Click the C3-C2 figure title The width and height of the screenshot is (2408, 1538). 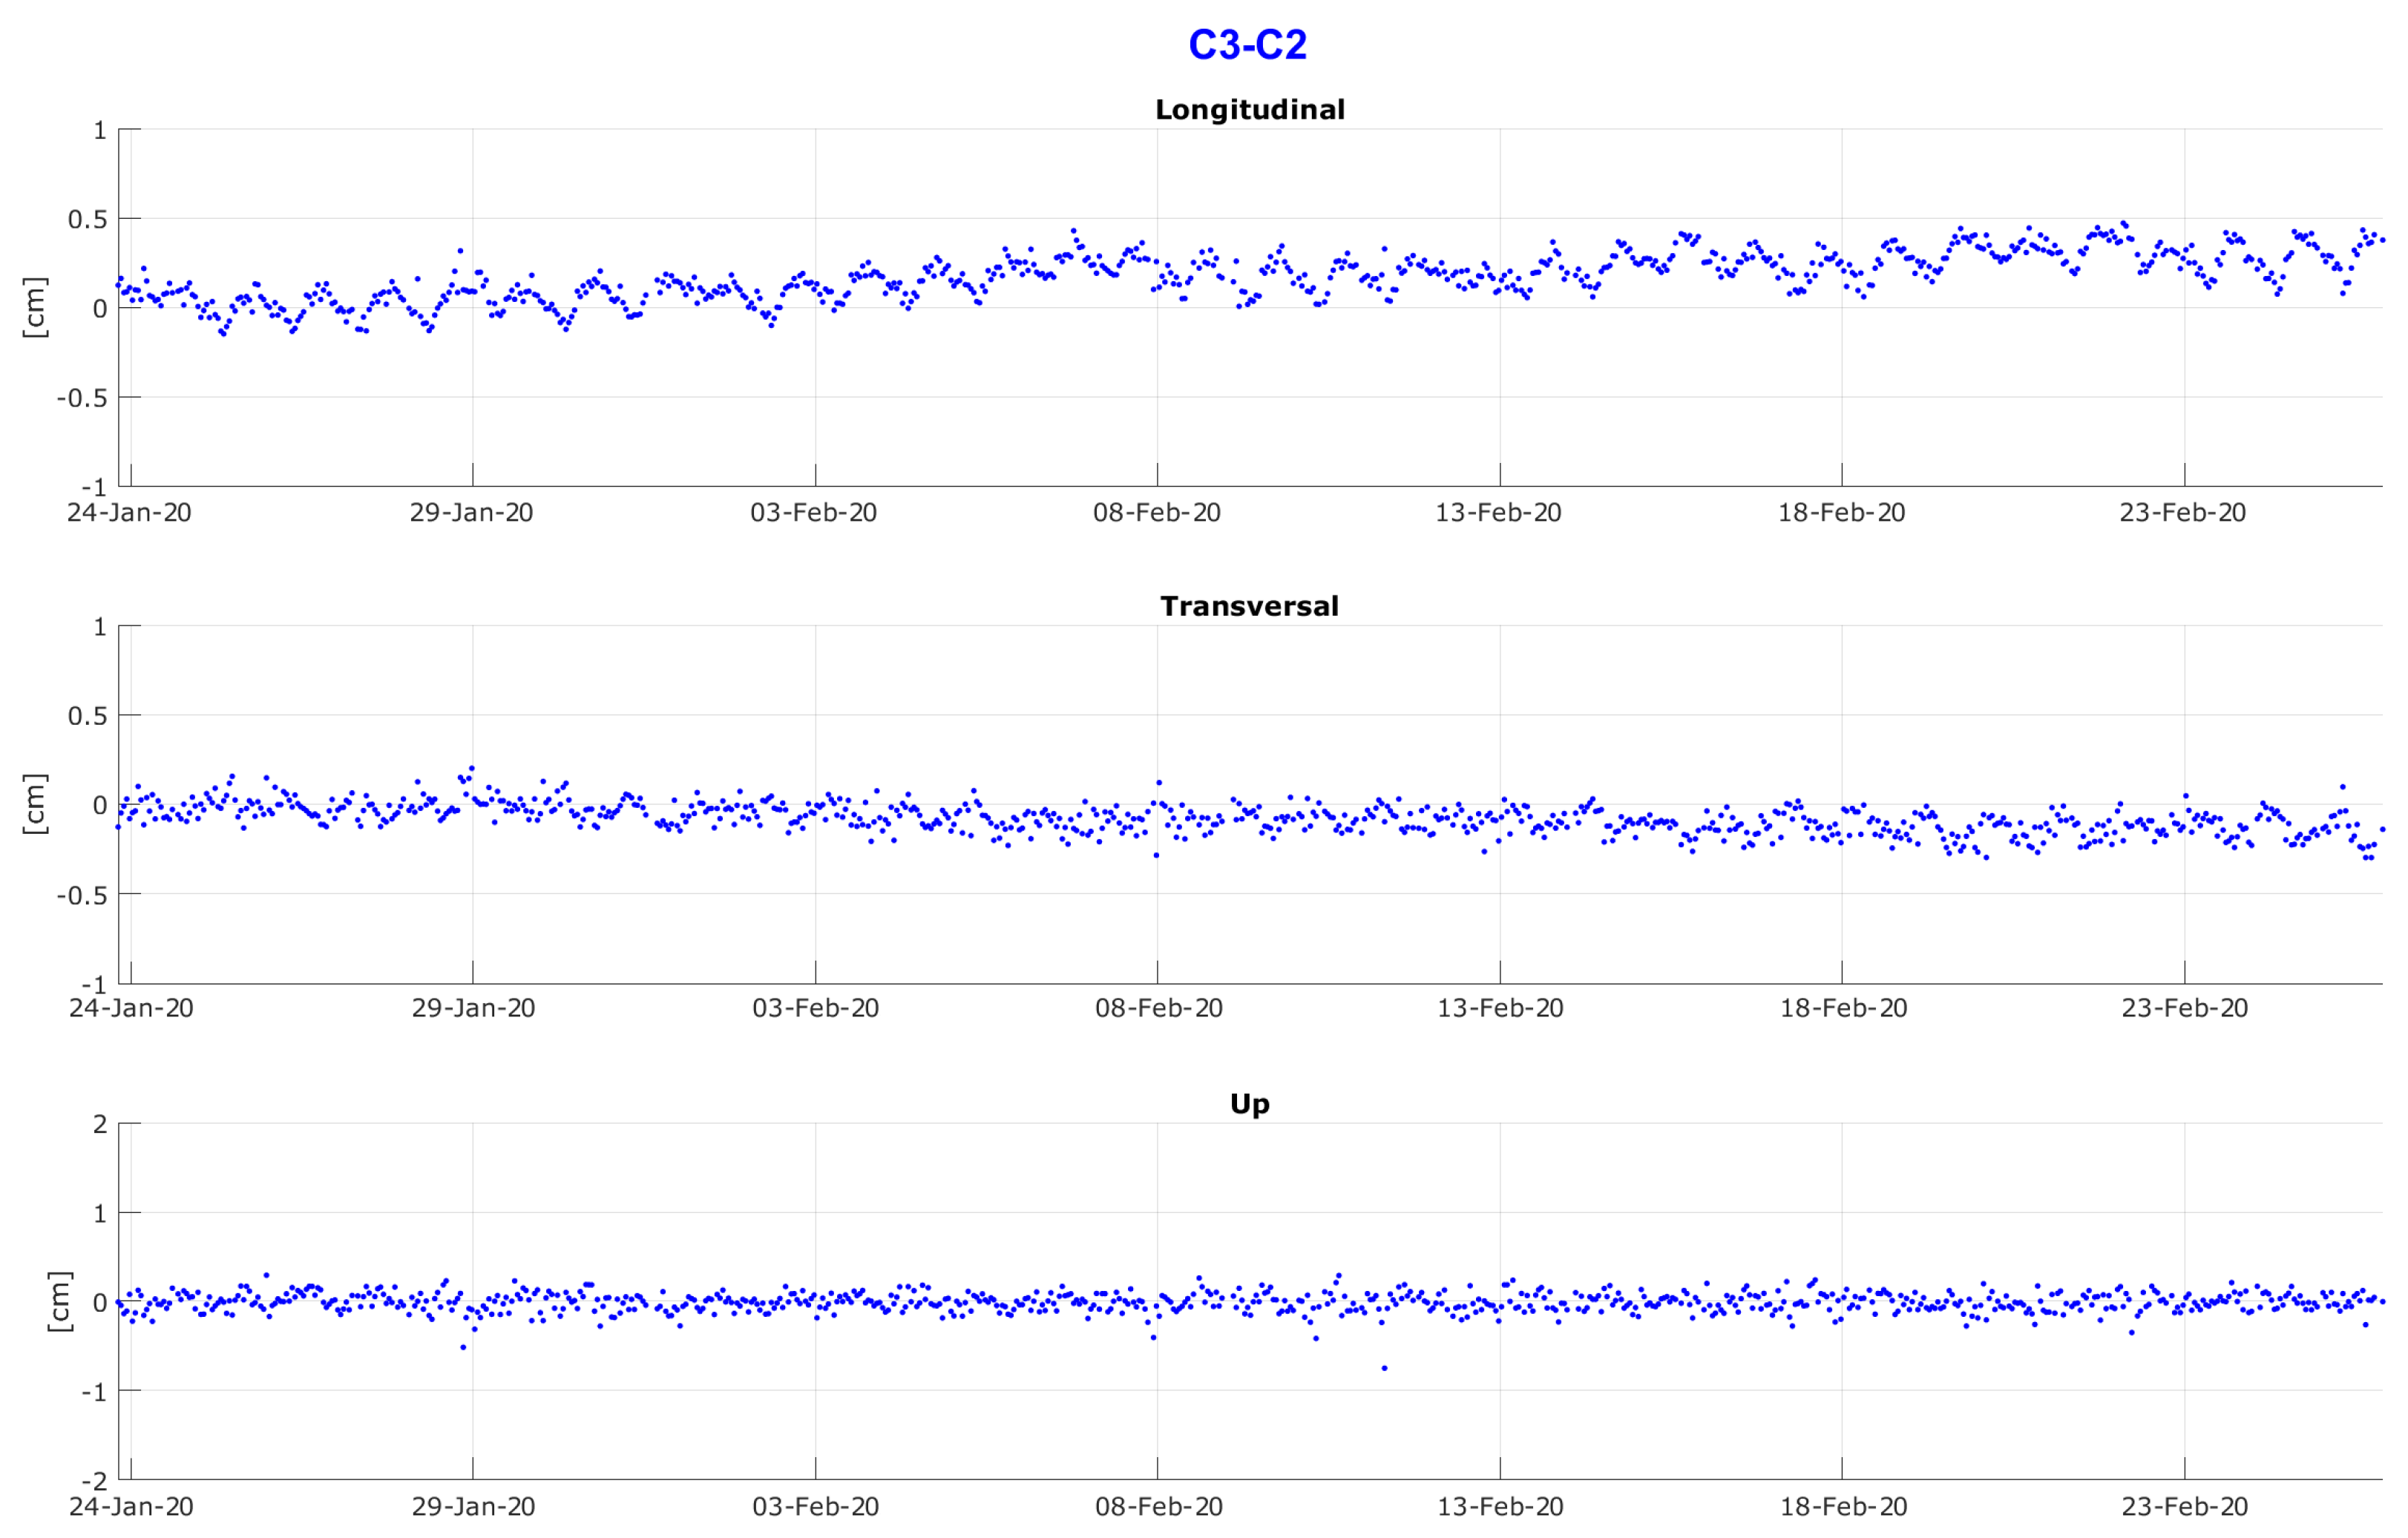(1247, 45)
